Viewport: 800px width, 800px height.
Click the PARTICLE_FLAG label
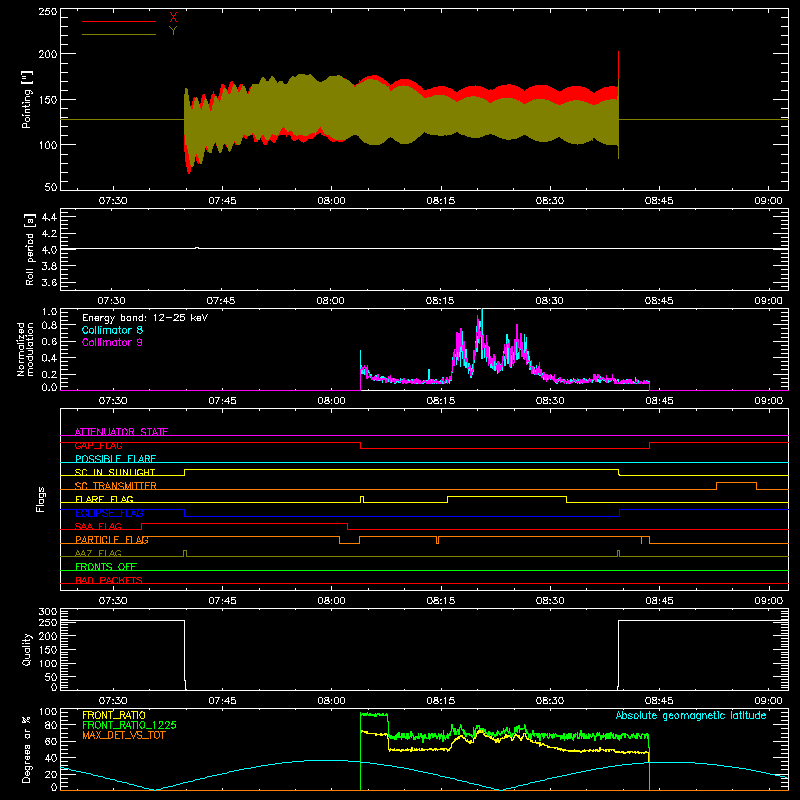coord(112,540)
